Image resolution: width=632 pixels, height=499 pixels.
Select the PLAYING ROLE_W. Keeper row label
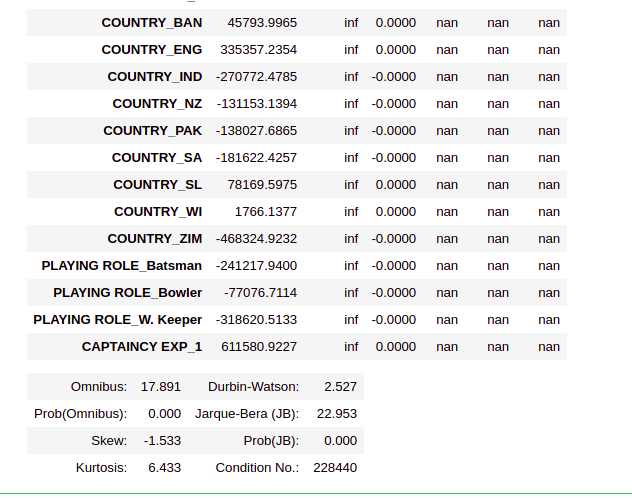118,320
